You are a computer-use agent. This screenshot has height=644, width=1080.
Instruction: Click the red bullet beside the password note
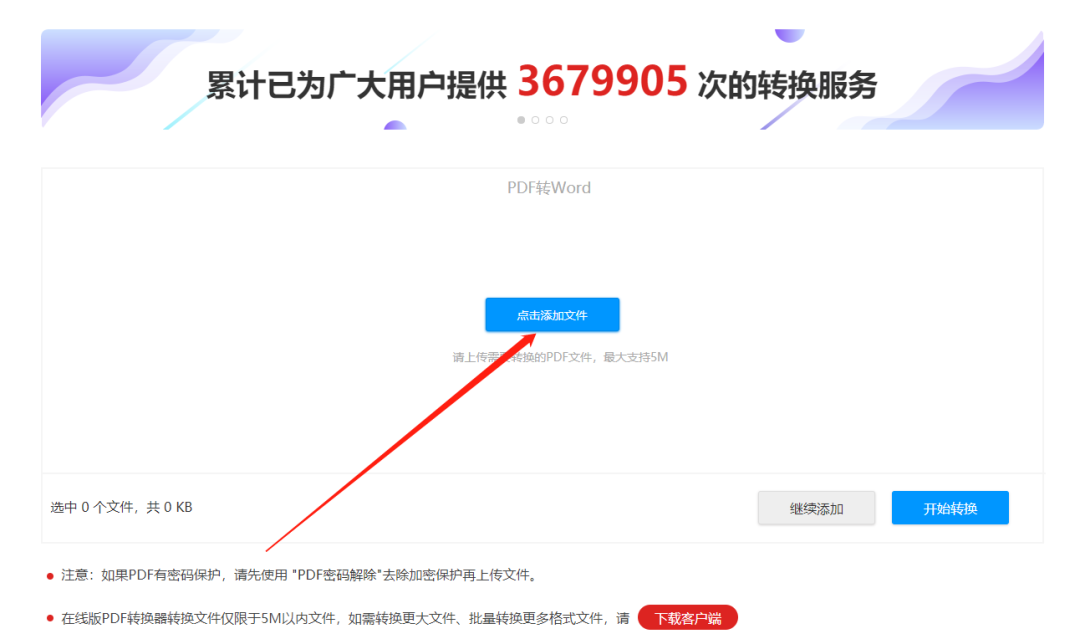(x=50, y=576)
